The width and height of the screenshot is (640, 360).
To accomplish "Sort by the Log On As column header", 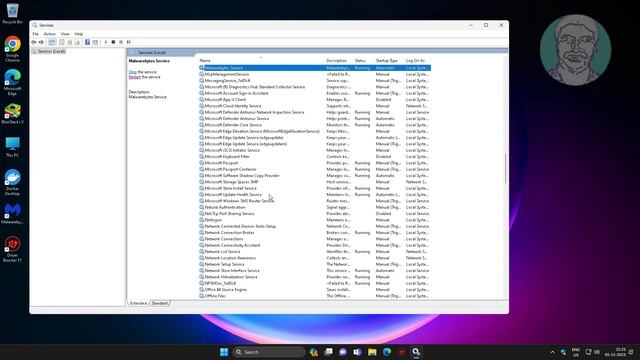I will pos(416,60).
